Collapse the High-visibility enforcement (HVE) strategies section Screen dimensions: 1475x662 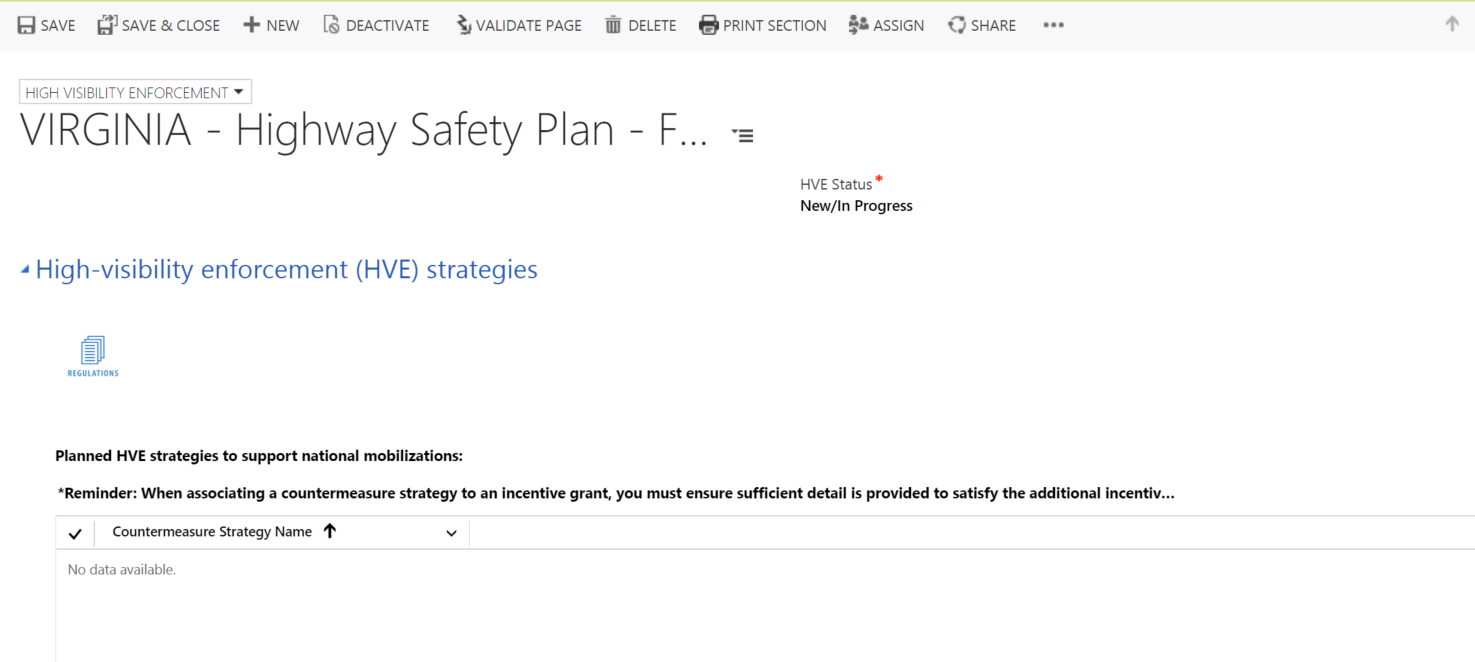[x=25, y=270]
